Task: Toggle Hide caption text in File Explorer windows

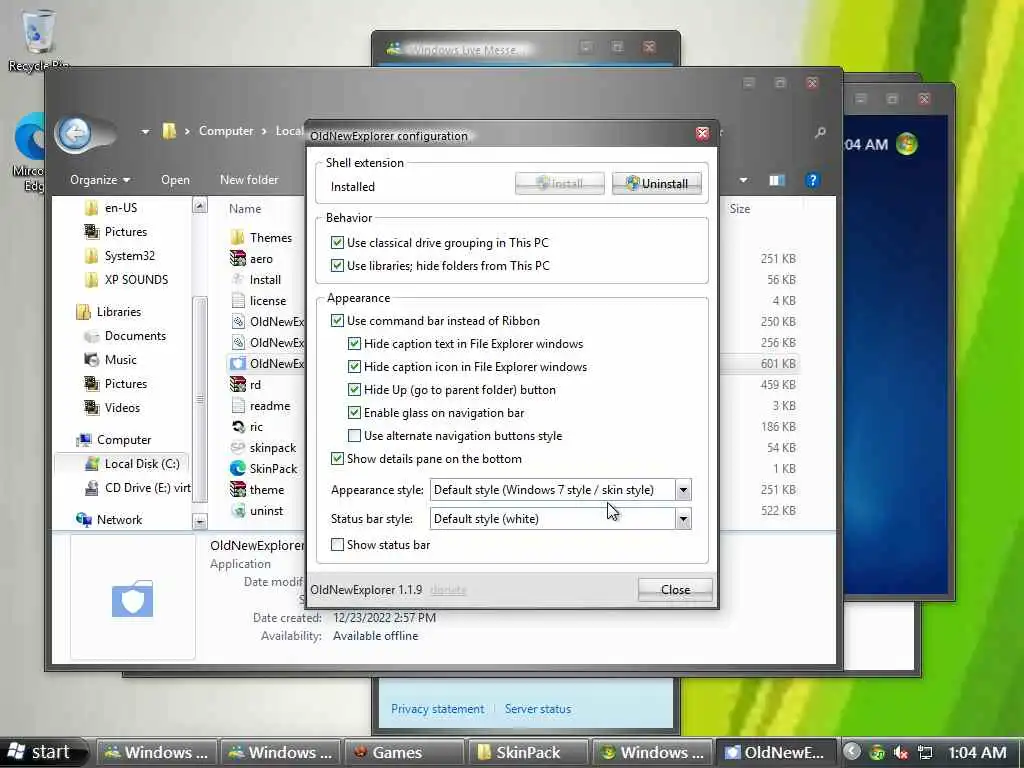Action: click(x=354, y=344)
